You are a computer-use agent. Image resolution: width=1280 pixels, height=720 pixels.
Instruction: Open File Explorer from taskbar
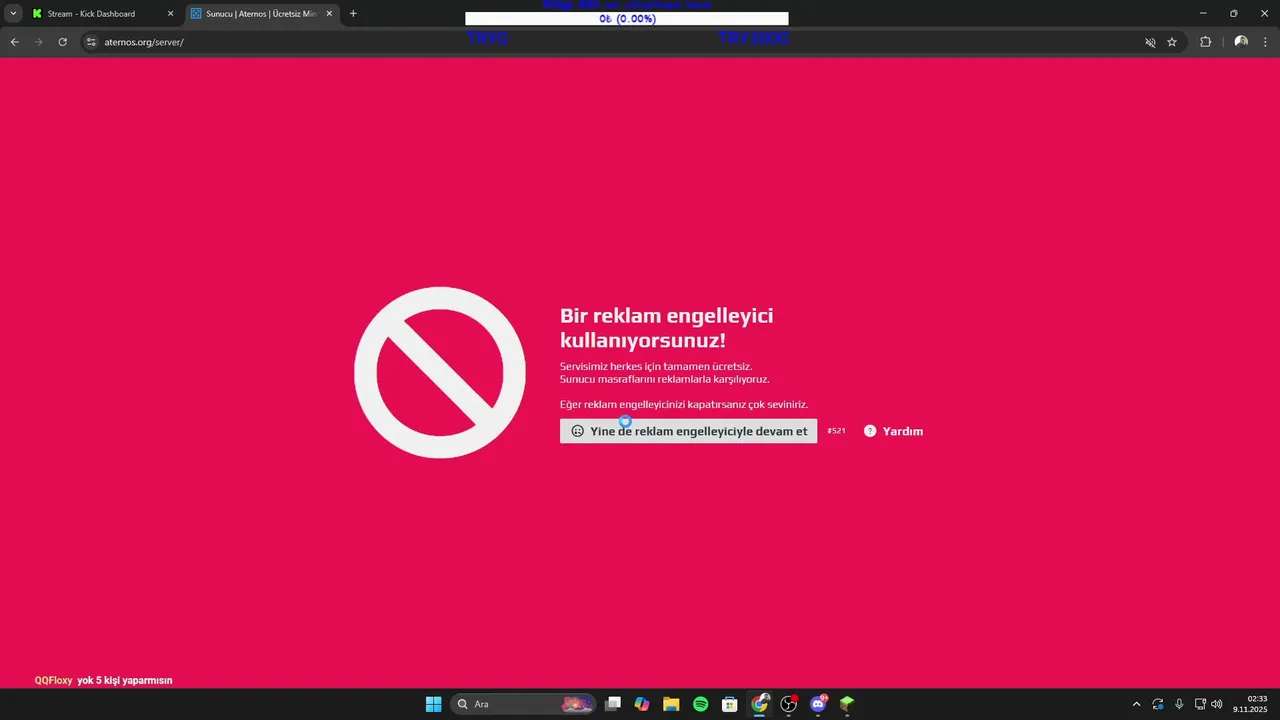671,704
